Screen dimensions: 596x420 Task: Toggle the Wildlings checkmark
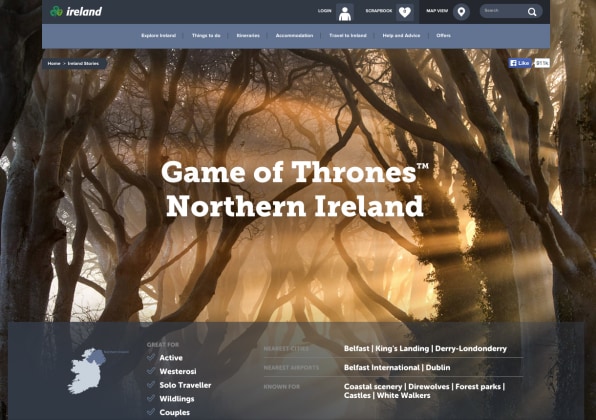[x=151, y=398]
